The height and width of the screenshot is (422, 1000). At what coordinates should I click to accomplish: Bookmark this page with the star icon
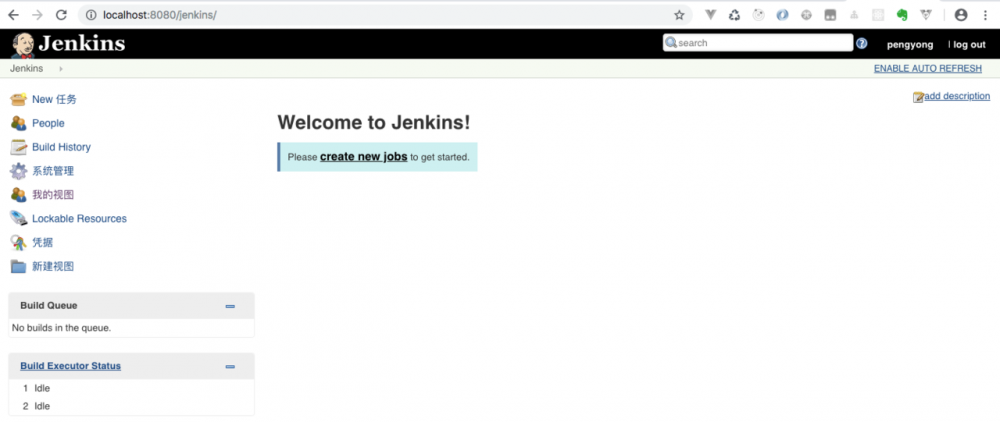click(679, 15)
